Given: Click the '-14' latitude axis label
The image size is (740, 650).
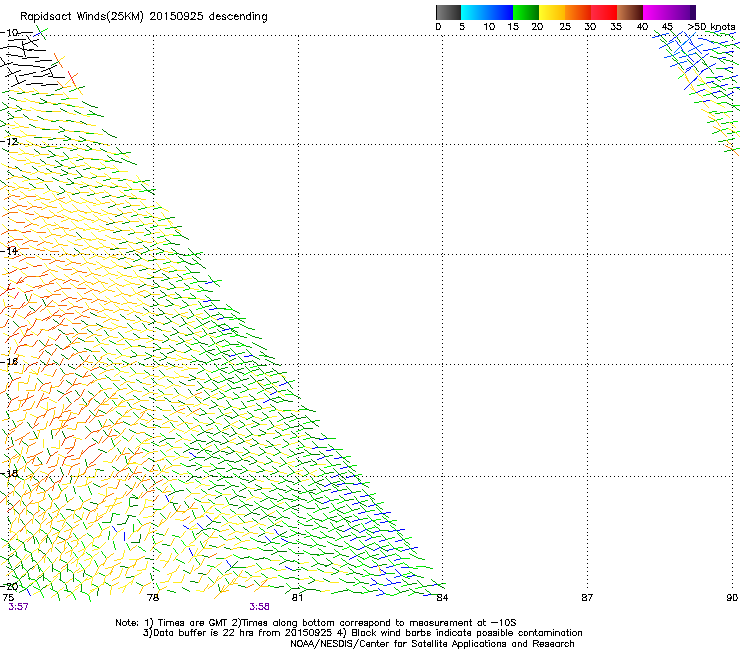Looking at the screenshot, I should coord(9,251).
